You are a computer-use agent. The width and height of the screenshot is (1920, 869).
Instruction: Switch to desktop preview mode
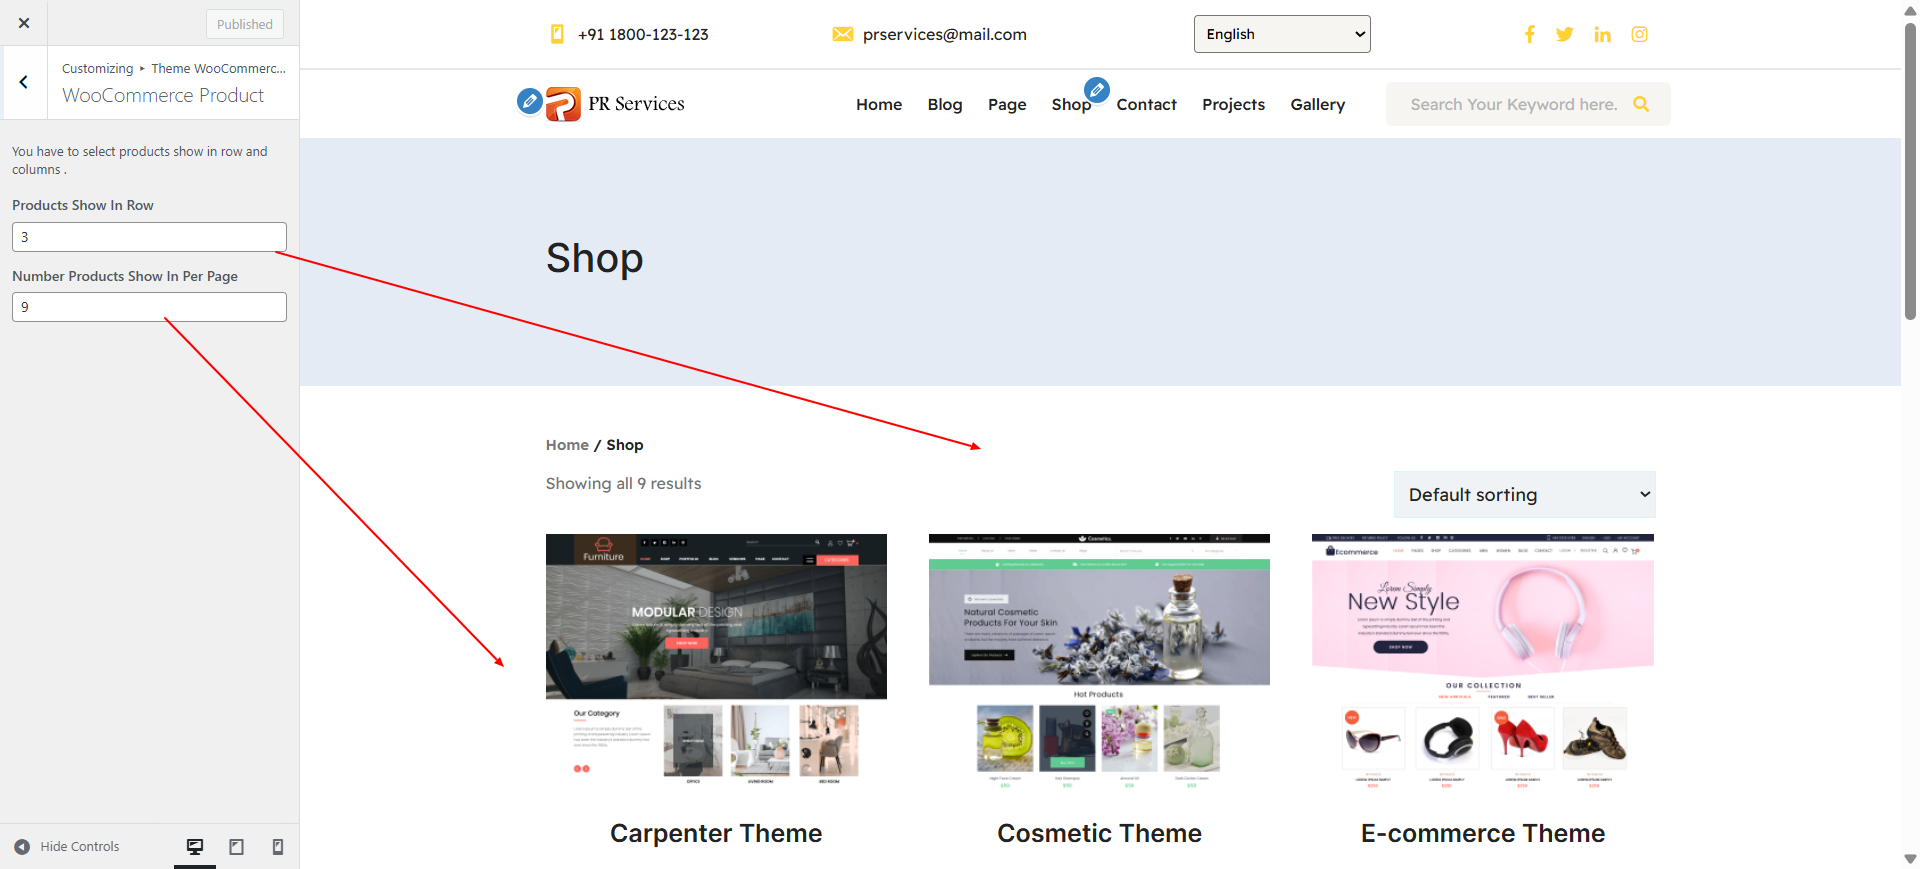tap(195, 847)
